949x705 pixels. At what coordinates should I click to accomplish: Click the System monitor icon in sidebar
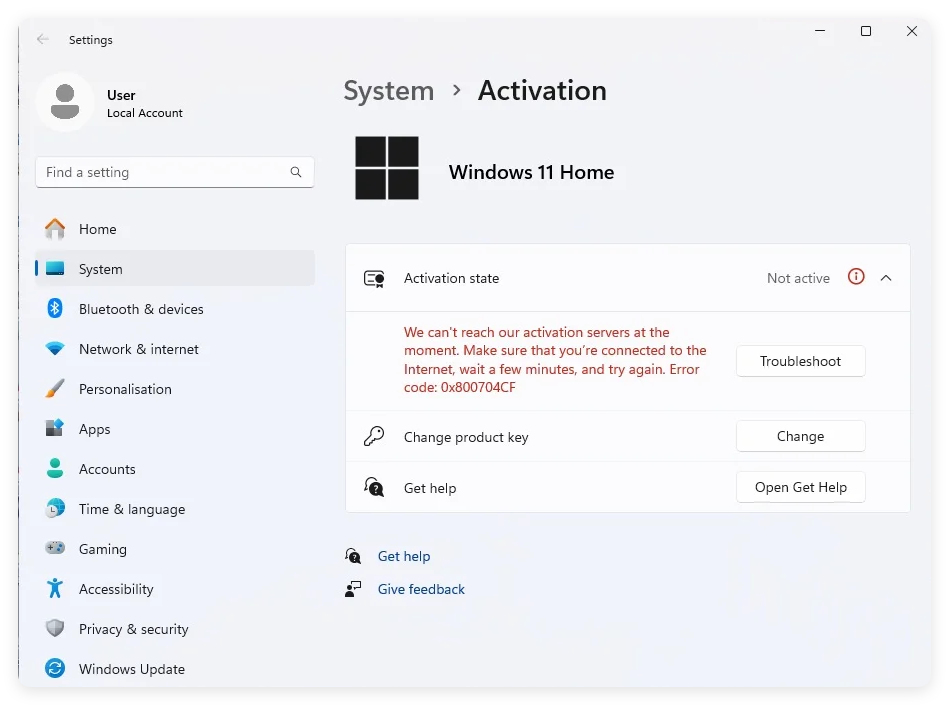pos(55,268)
